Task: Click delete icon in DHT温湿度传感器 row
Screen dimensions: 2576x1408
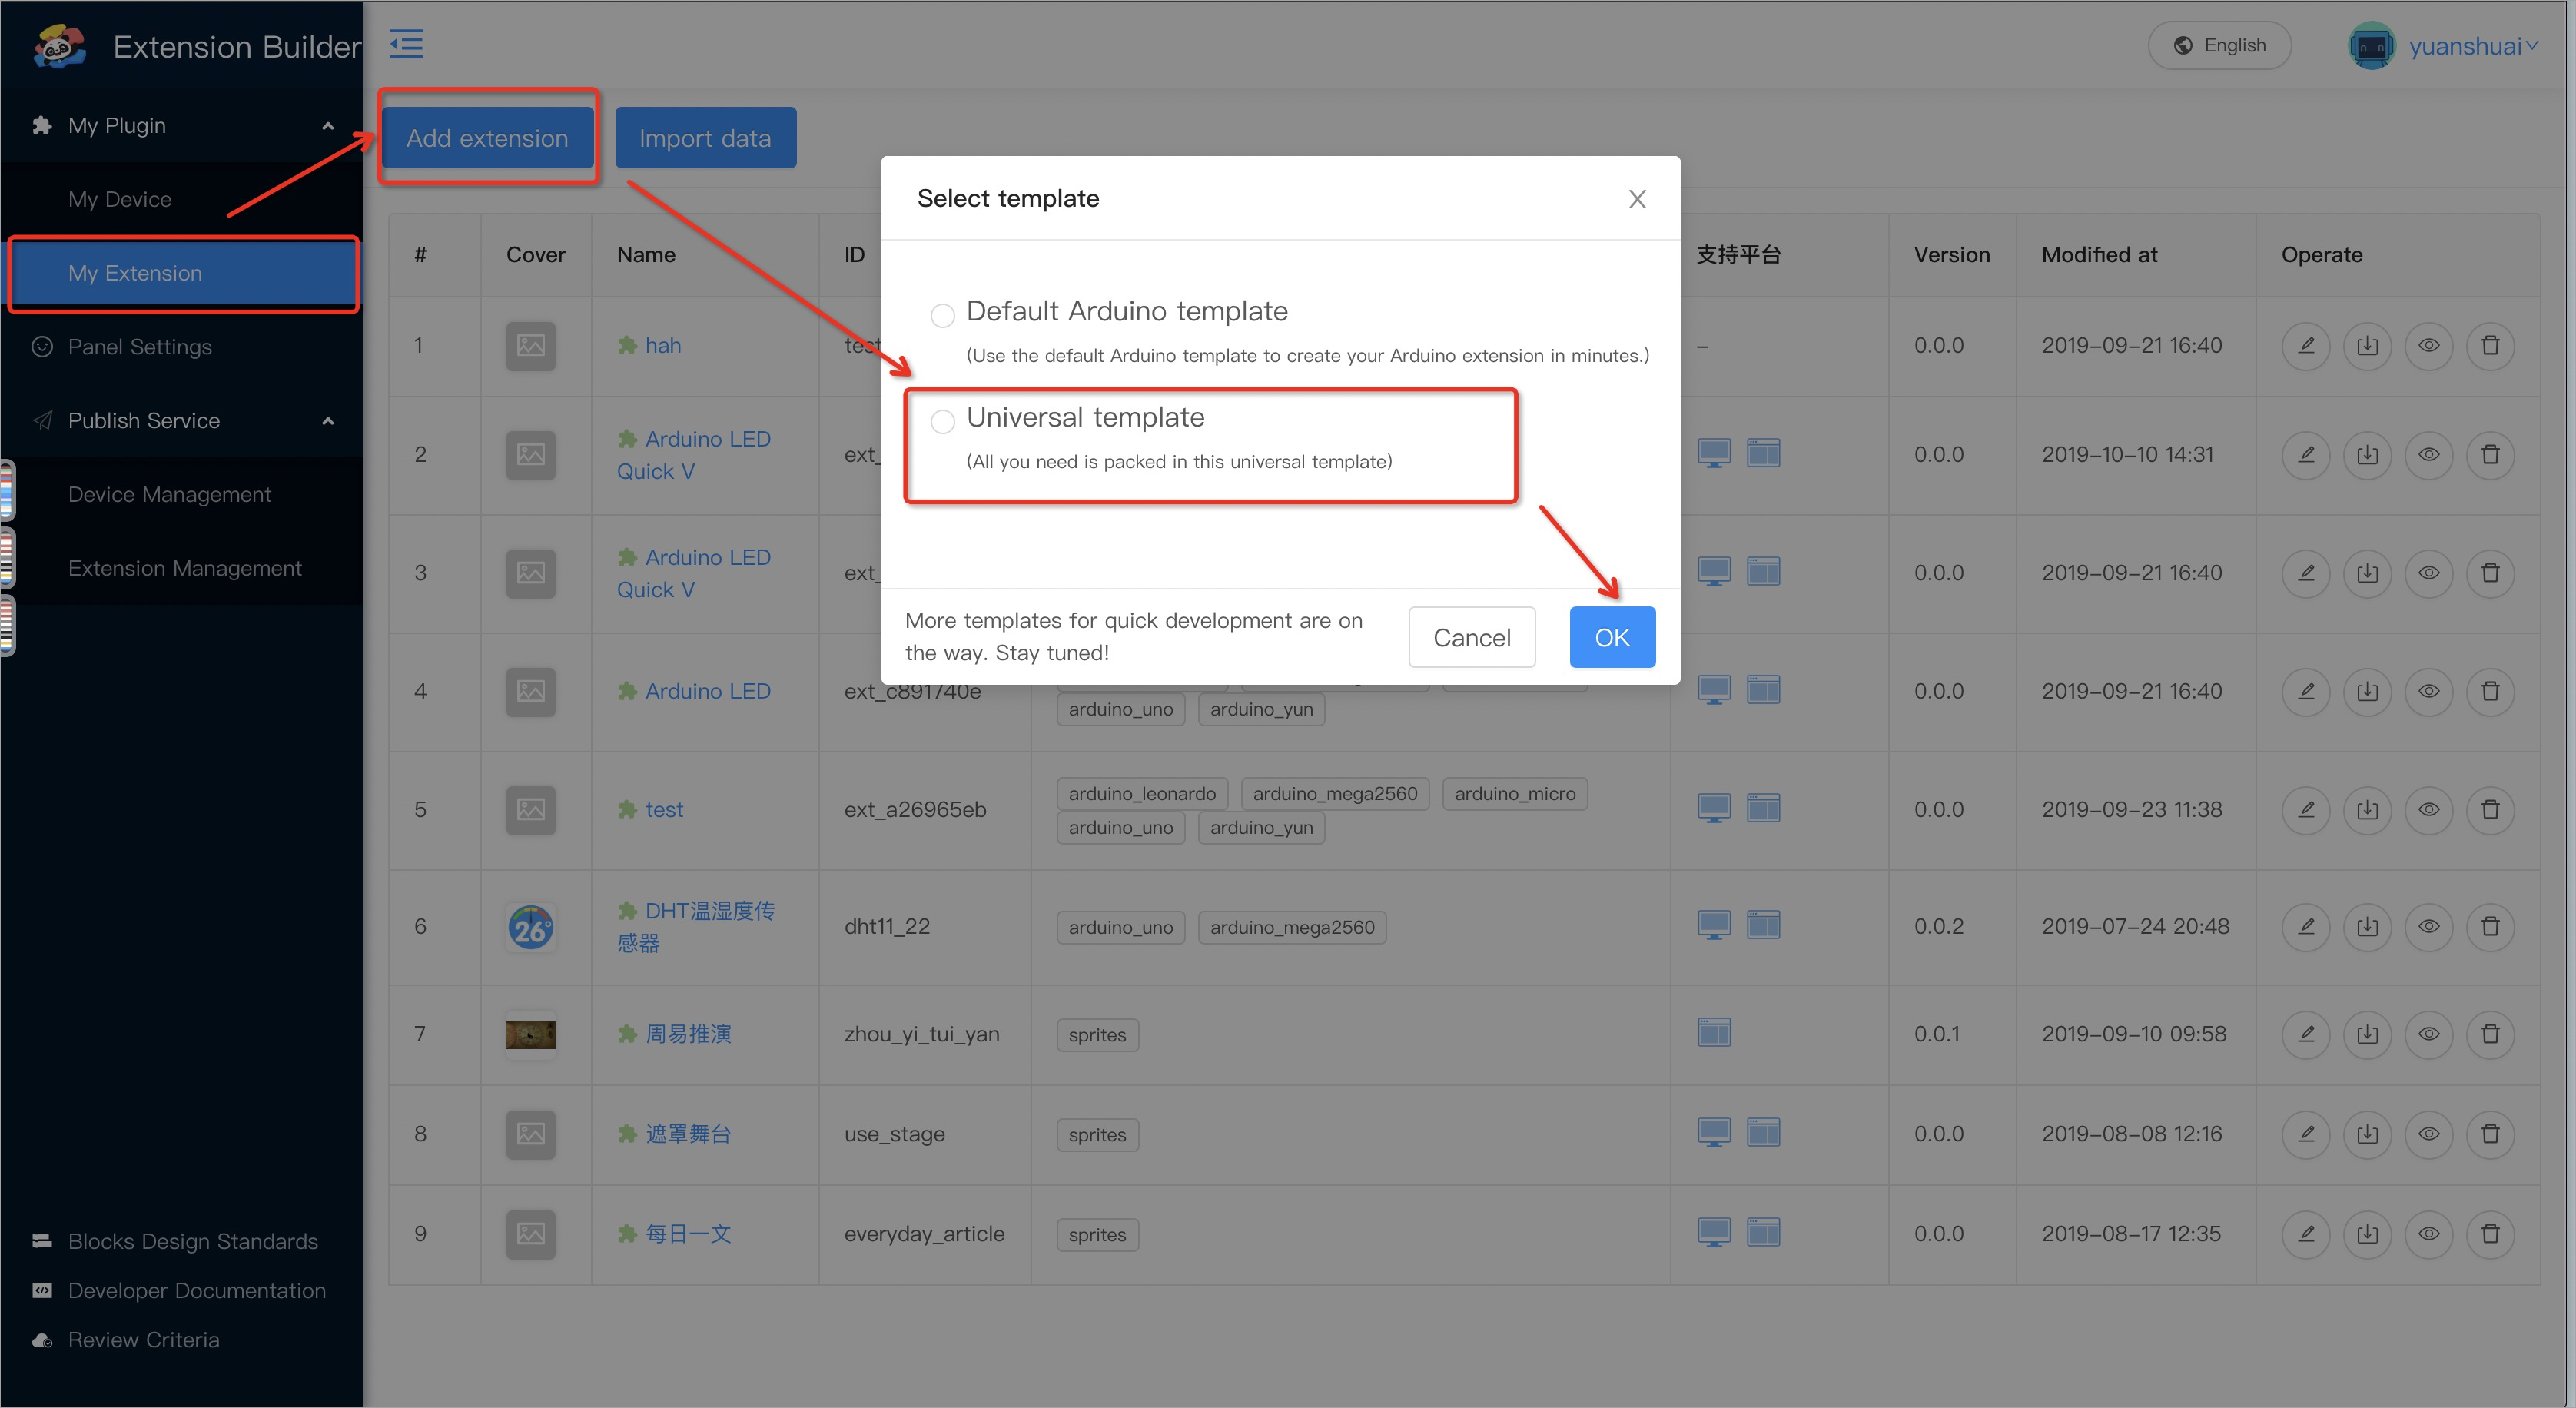Action: tap(2490, 927)
